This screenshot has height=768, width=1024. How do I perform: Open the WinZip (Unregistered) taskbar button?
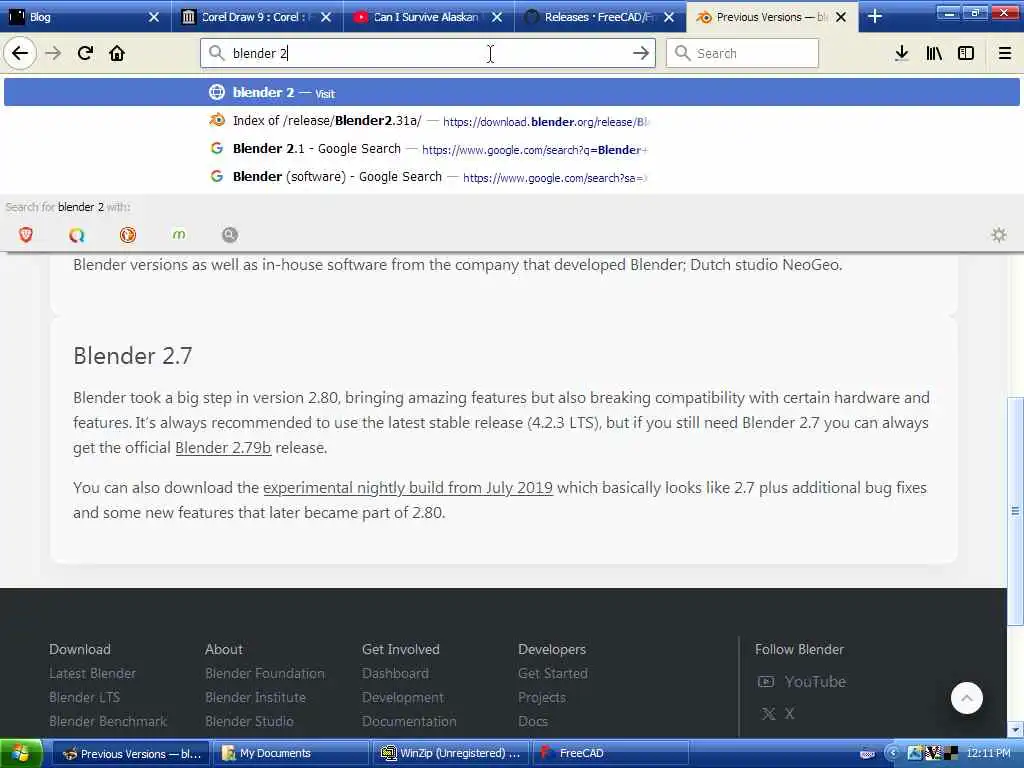pos(451,754)
